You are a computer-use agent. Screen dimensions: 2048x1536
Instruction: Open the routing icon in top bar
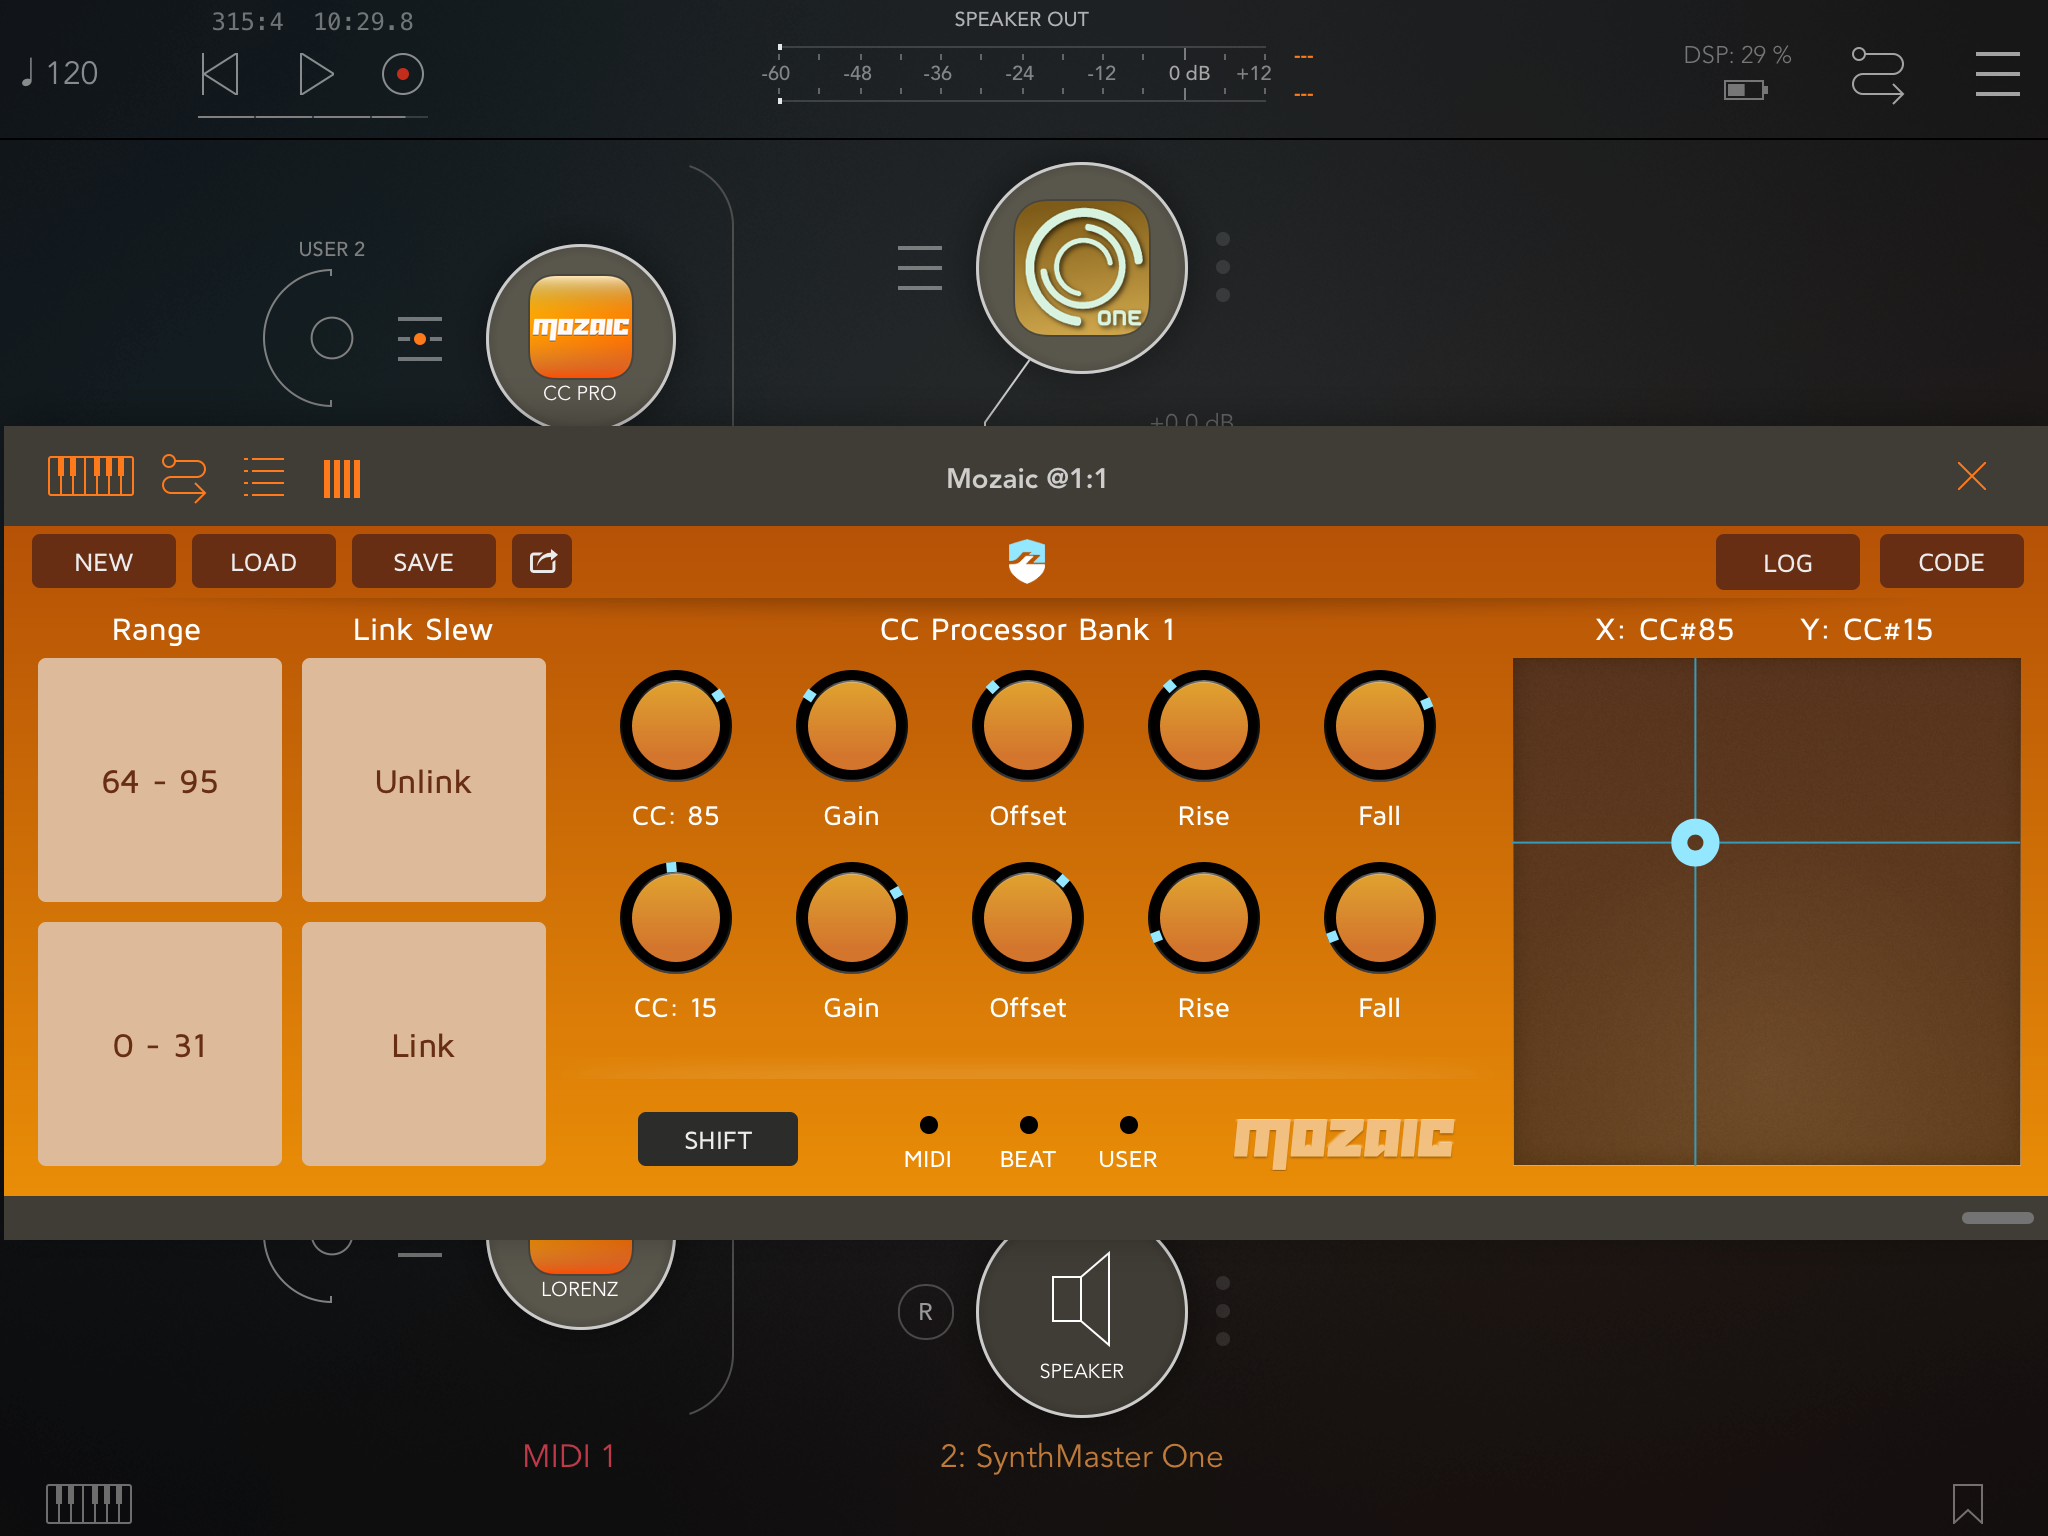click(1877, 74)
